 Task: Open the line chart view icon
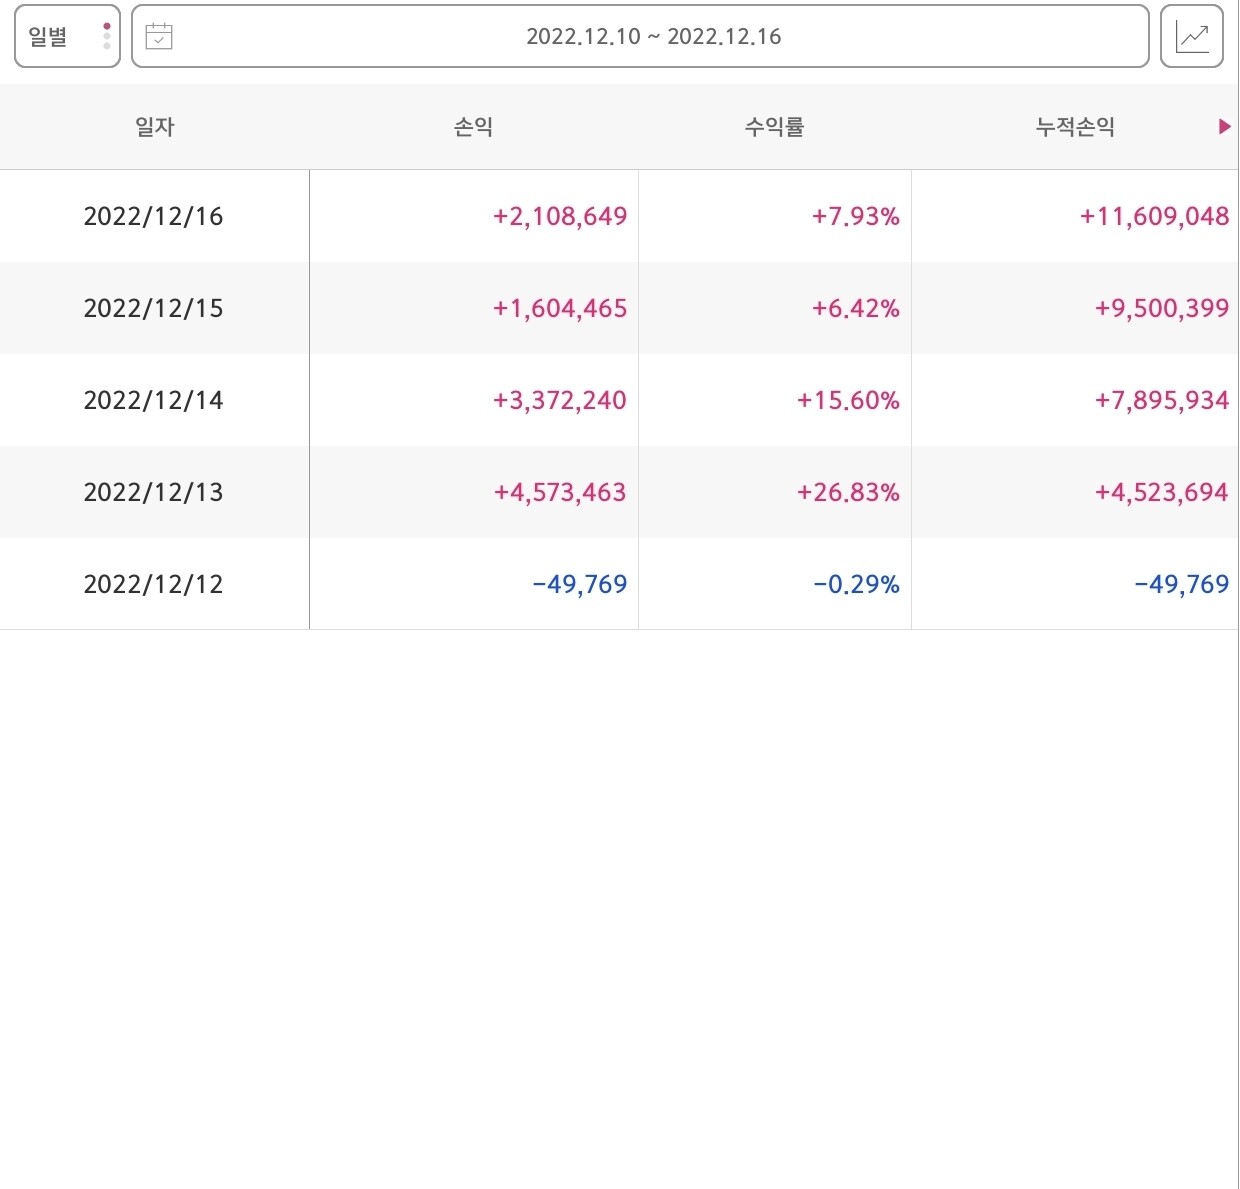coord(1192,37)
